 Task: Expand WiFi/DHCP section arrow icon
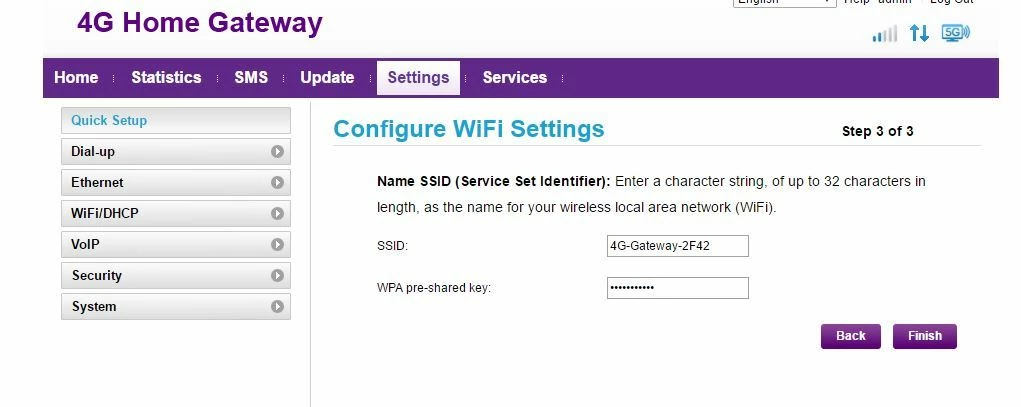pos(277,214)
